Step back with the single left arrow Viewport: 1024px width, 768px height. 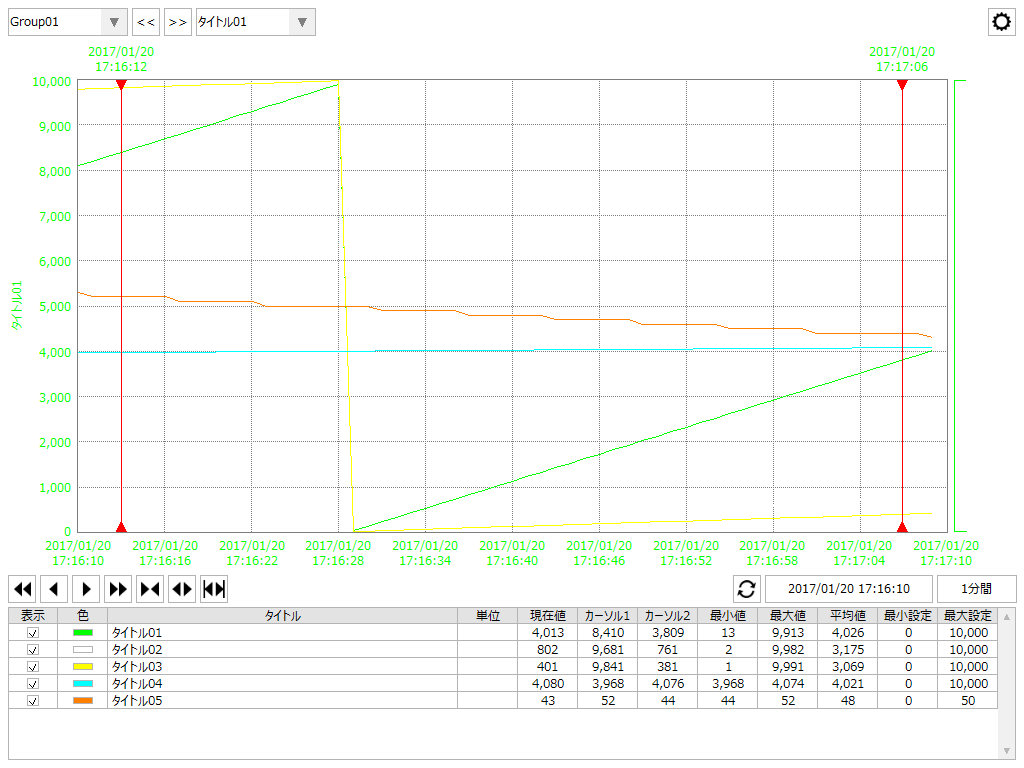tap(54, 589)
